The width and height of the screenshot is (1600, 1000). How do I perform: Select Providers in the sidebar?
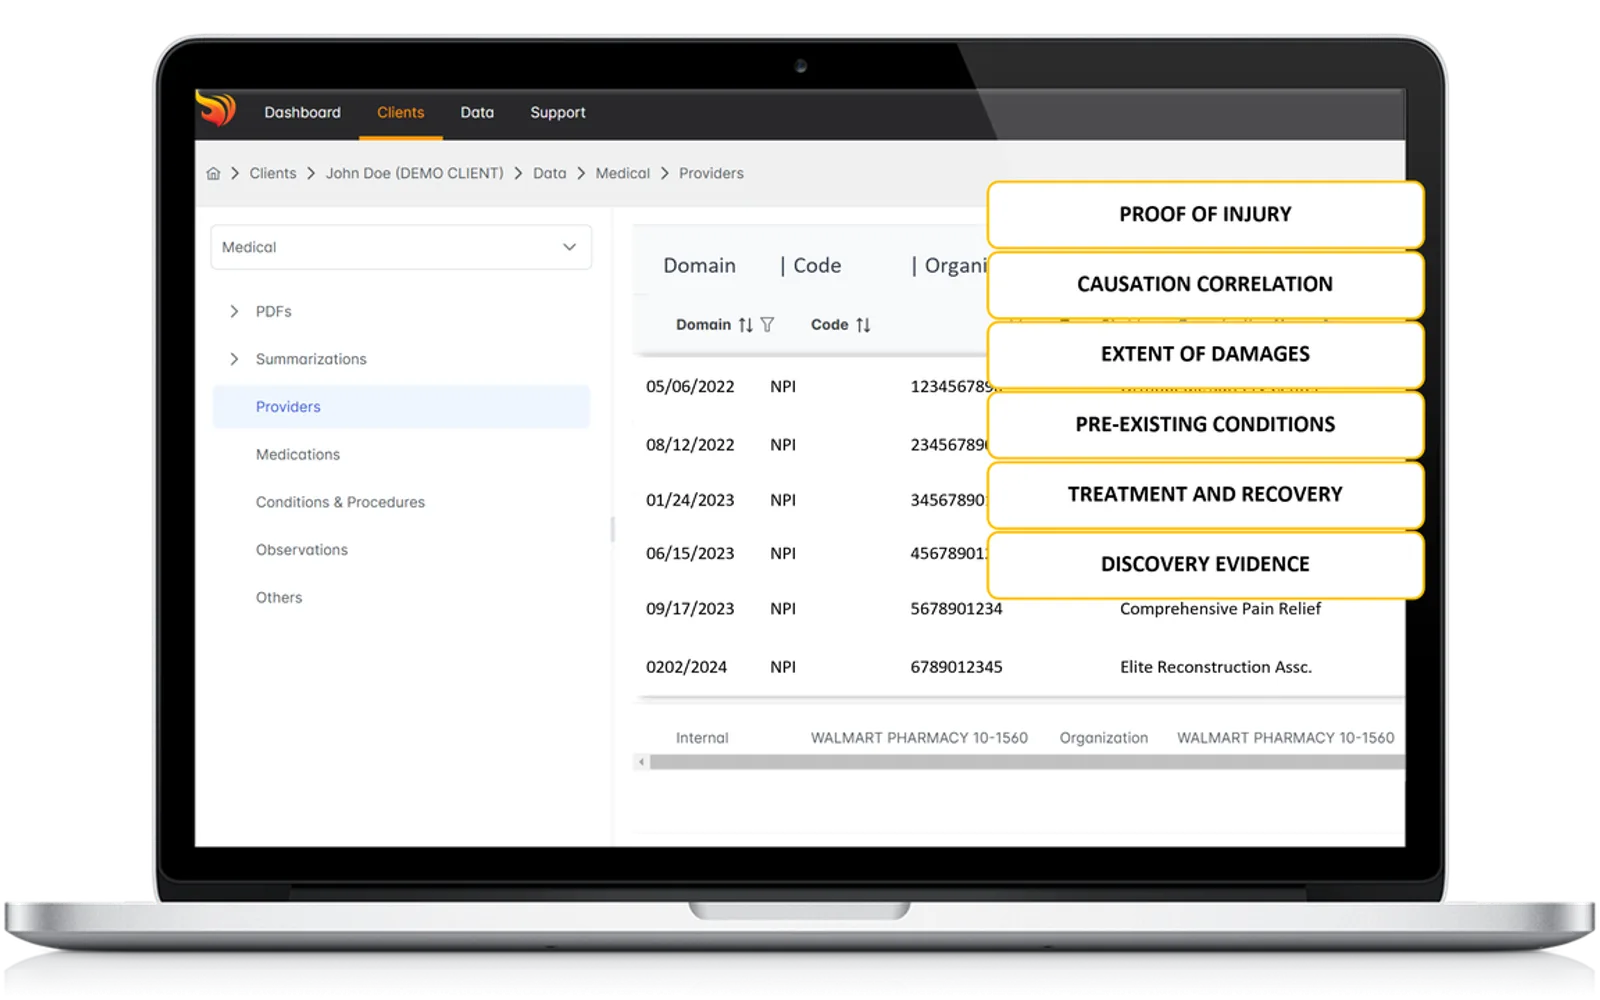pyautogui.click(x=401, y=407)
